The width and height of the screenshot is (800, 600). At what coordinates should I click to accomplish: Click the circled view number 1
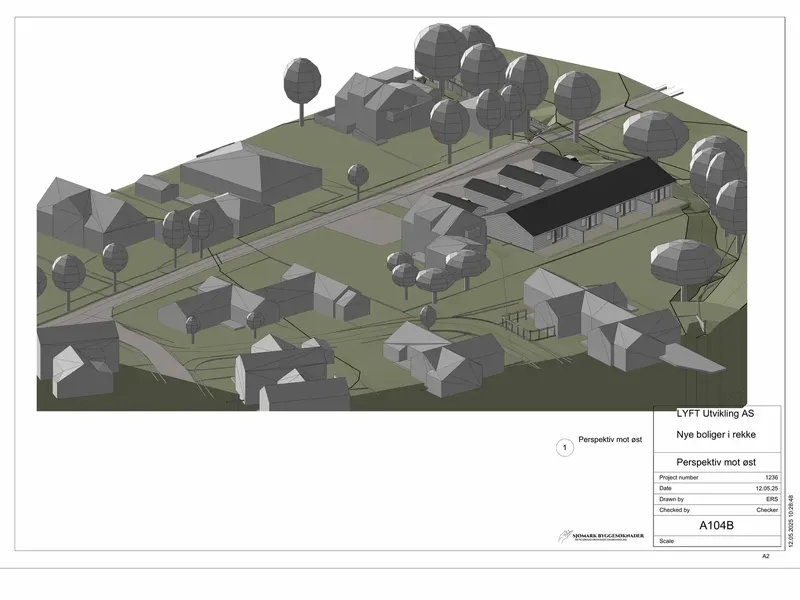[565, 448]
